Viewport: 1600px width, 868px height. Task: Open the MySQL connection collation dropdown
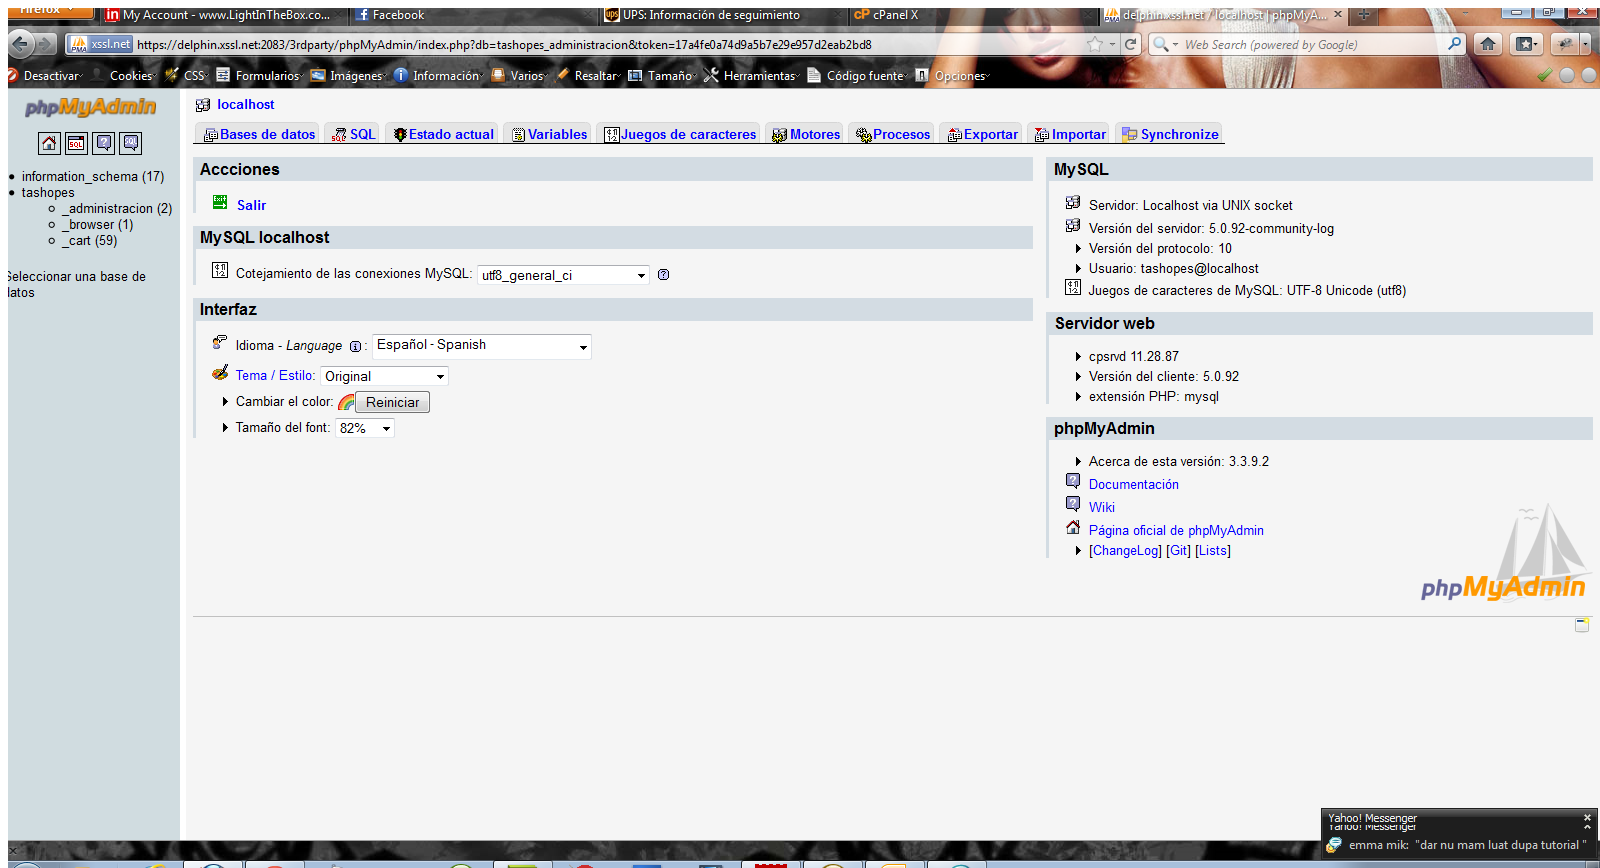click(563, 275)
